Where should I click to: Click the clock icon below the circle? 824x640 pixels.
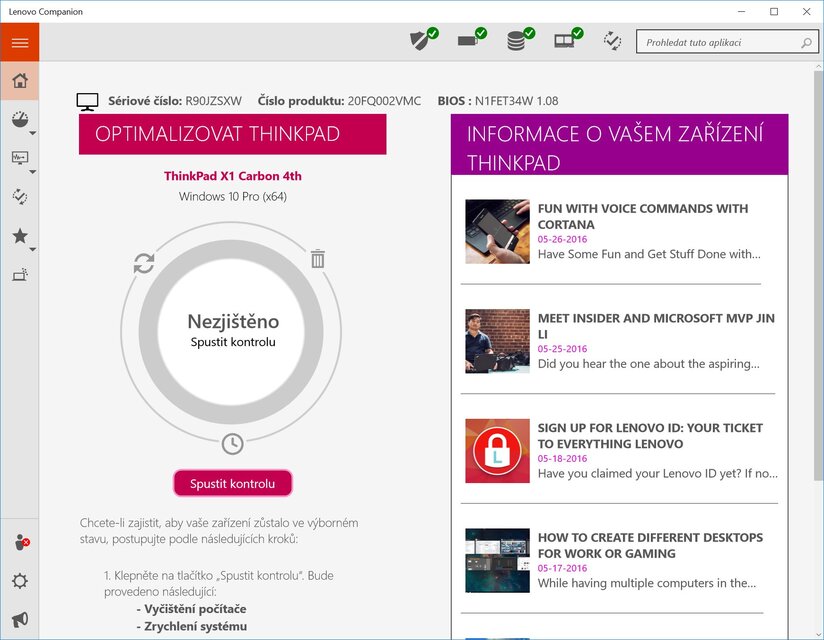[232, 443]
